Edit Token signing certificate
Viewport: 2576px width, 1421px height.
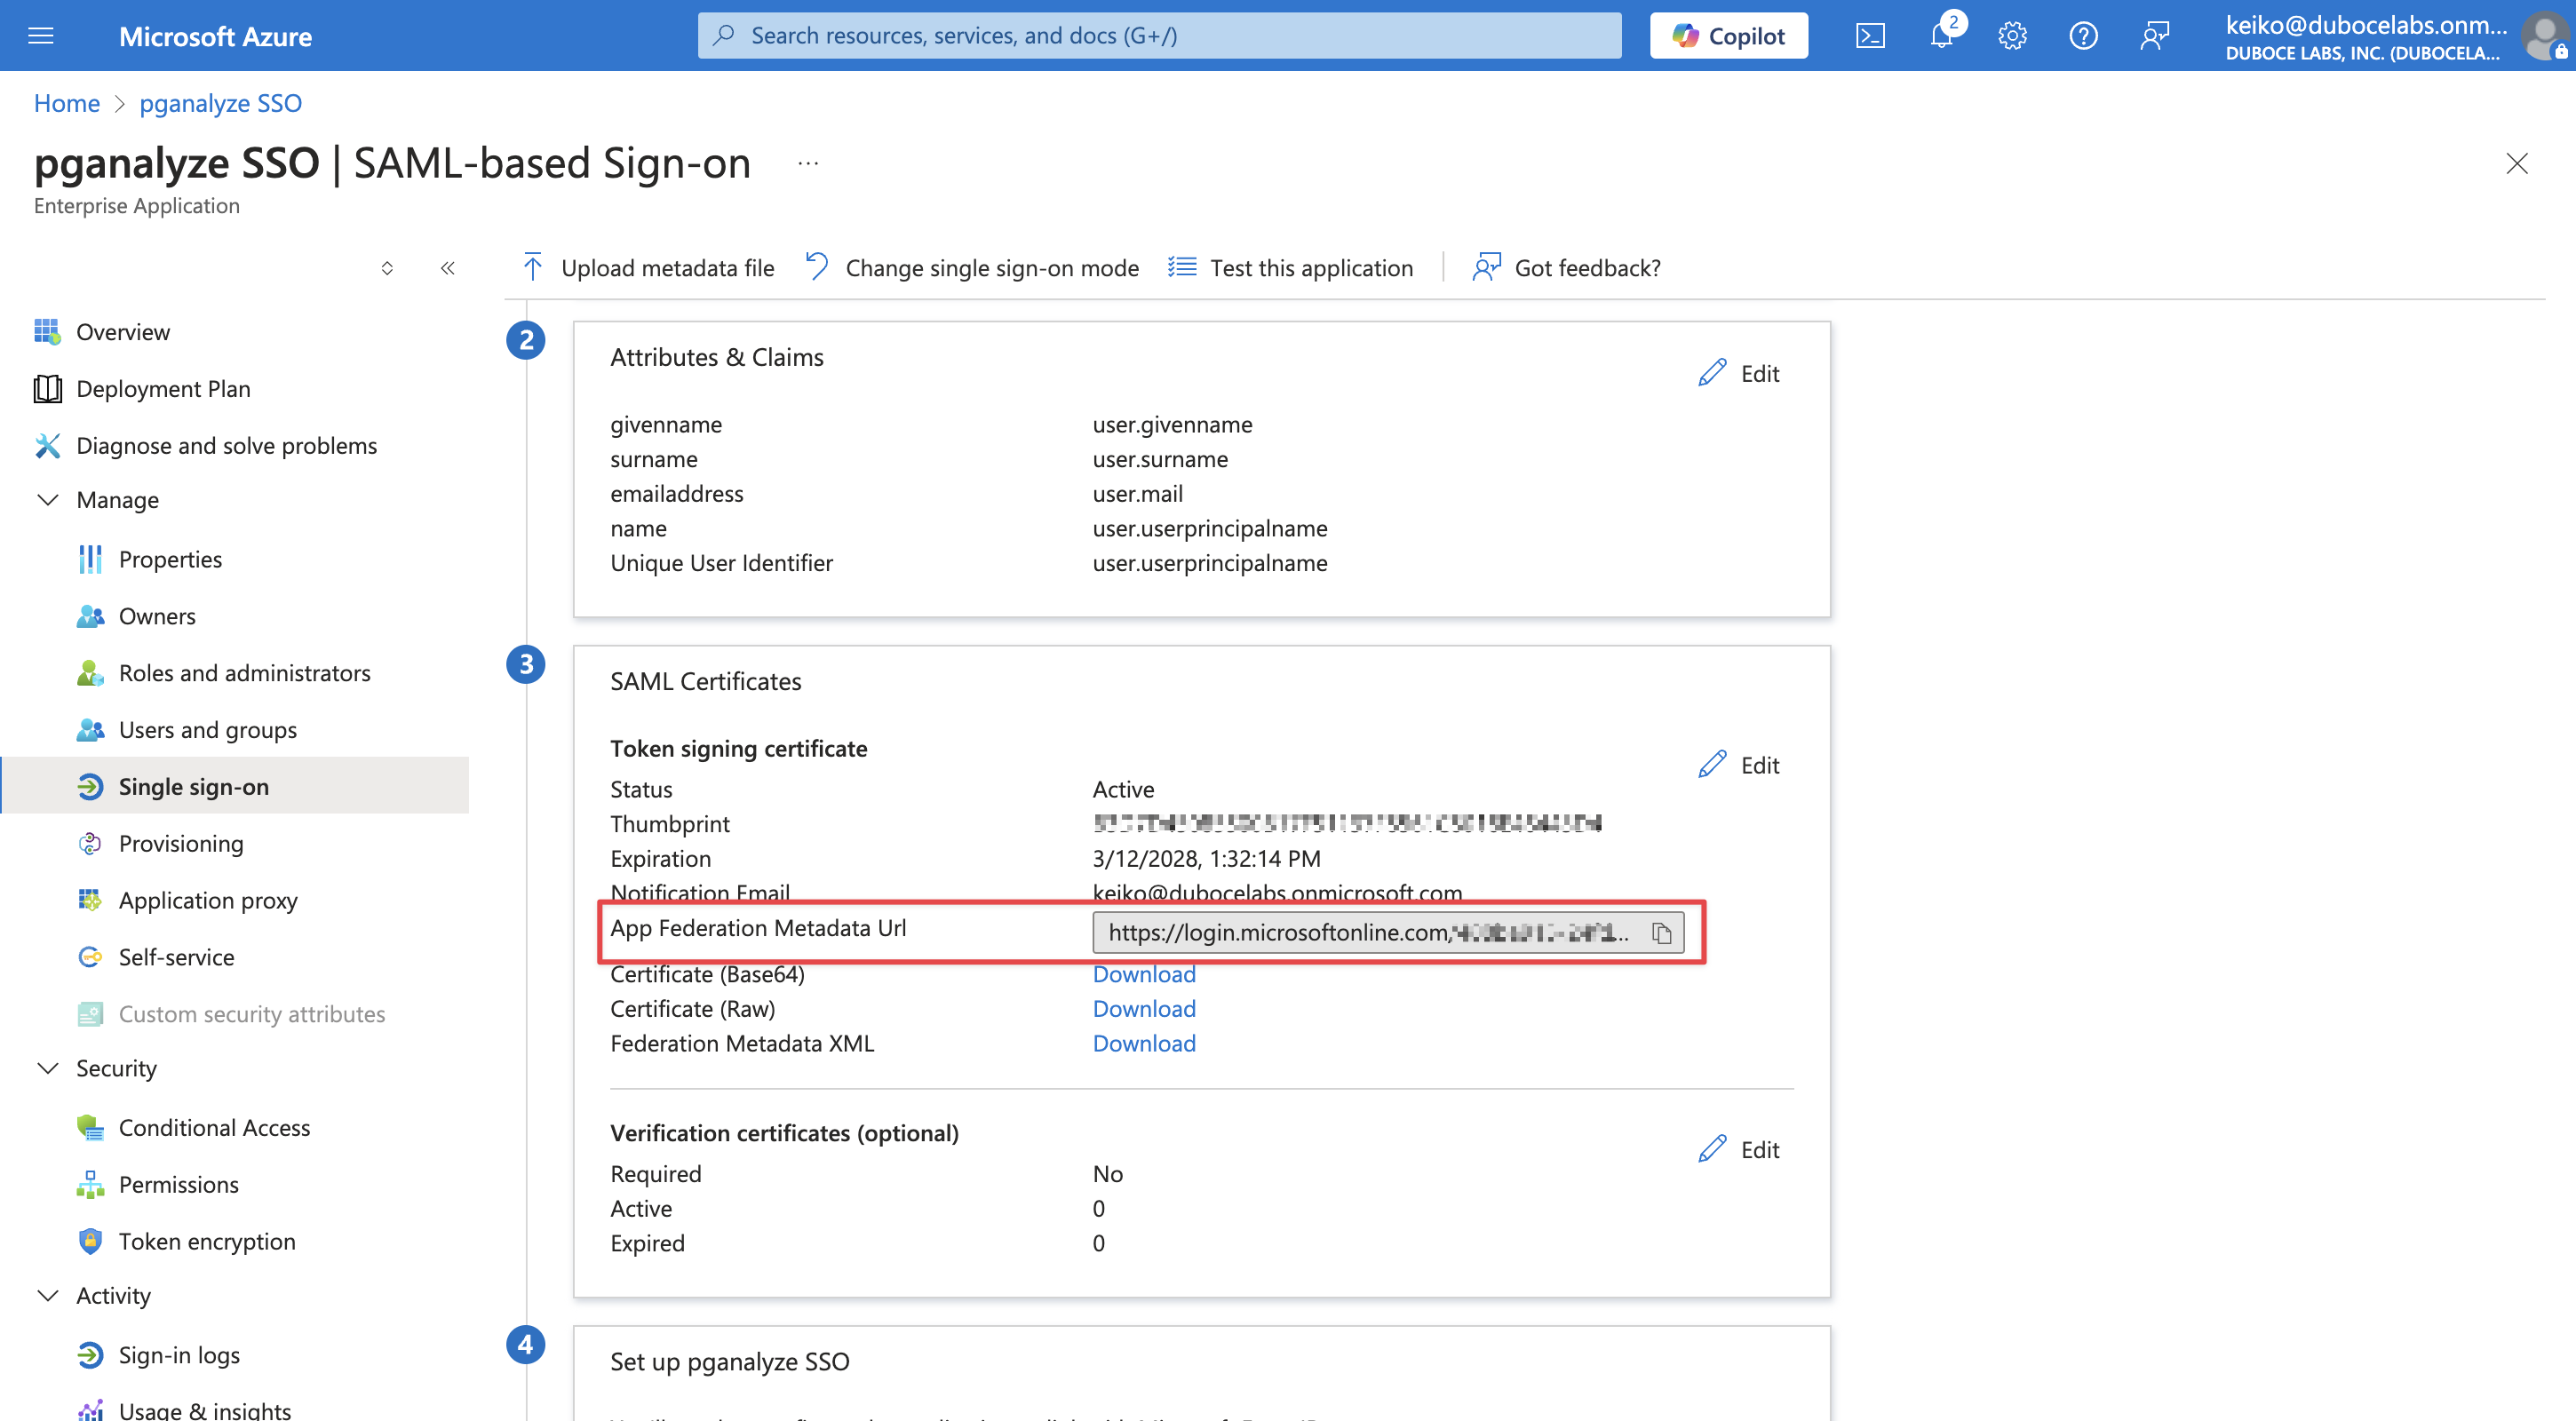pos(1739,765)
